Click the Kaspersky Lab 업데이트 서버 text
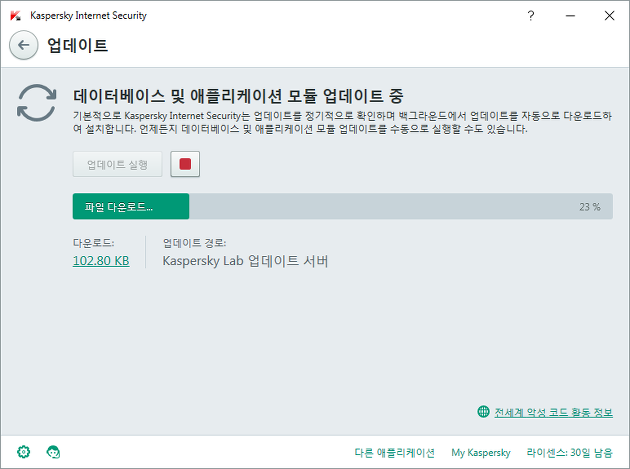 tap(245, 261)
